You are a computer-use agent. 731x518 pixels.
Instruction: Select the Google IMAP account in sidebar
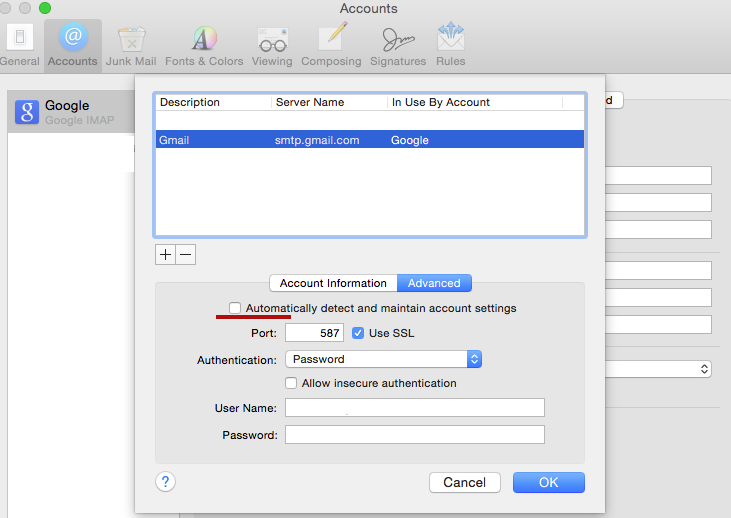(71, 112)
